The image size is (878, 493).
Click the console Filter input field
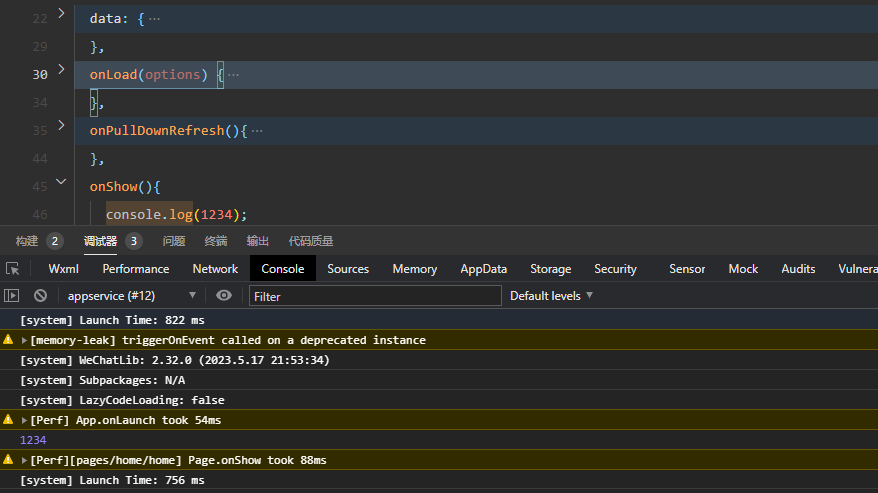375,296
